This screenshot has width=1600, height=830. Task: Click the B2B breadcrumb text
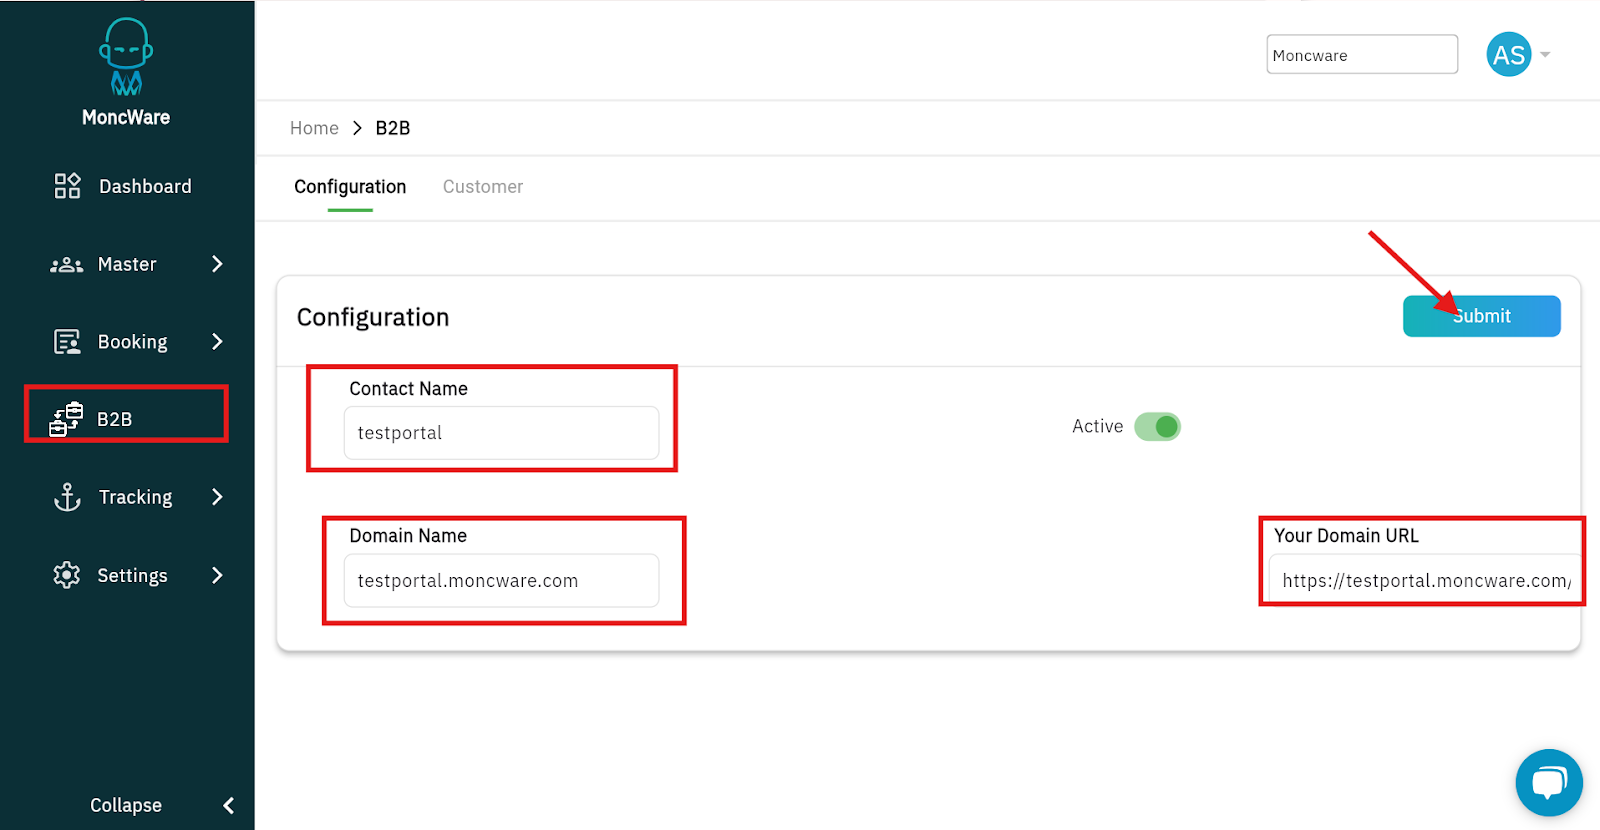click(393, 128)
